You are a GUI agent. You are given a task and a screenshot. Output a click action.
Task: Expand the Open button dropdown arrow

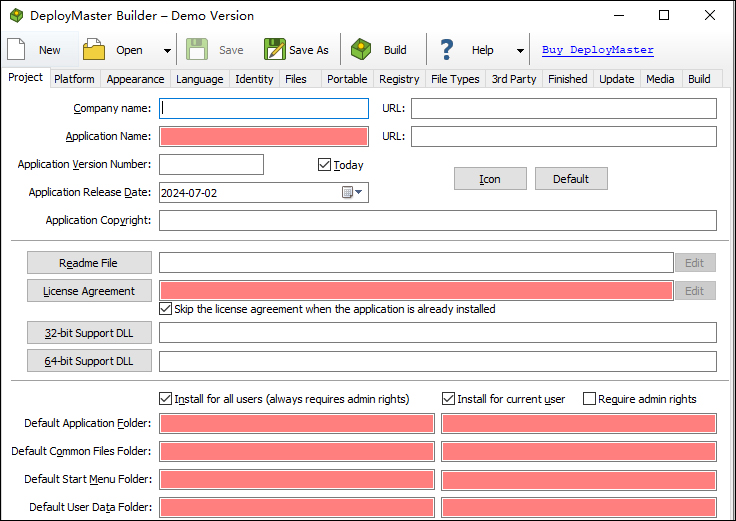tap(167, 50)
